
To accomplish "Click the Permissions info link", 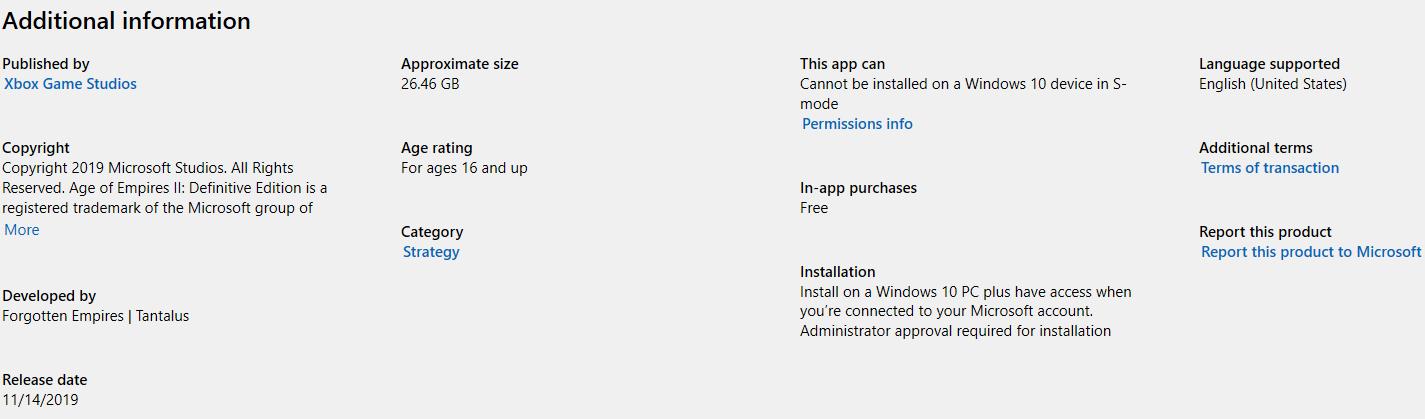I will pyautogui.click(x=857, y=124).
